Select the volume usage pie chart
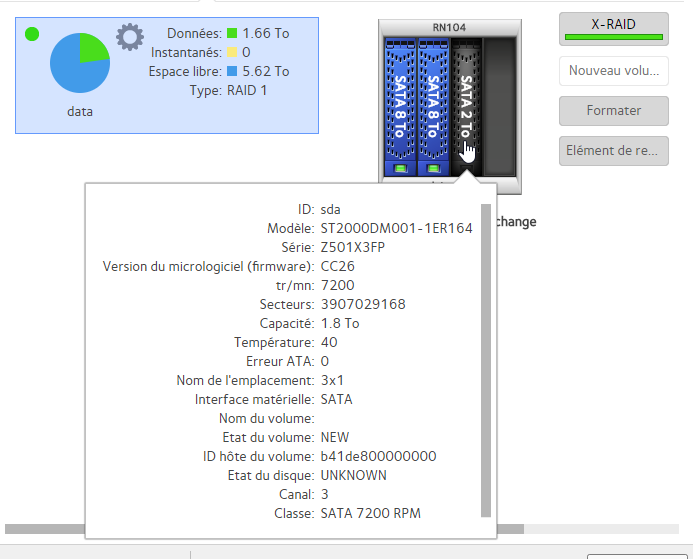Screen dimensions: 693x559 pos(80,63)
